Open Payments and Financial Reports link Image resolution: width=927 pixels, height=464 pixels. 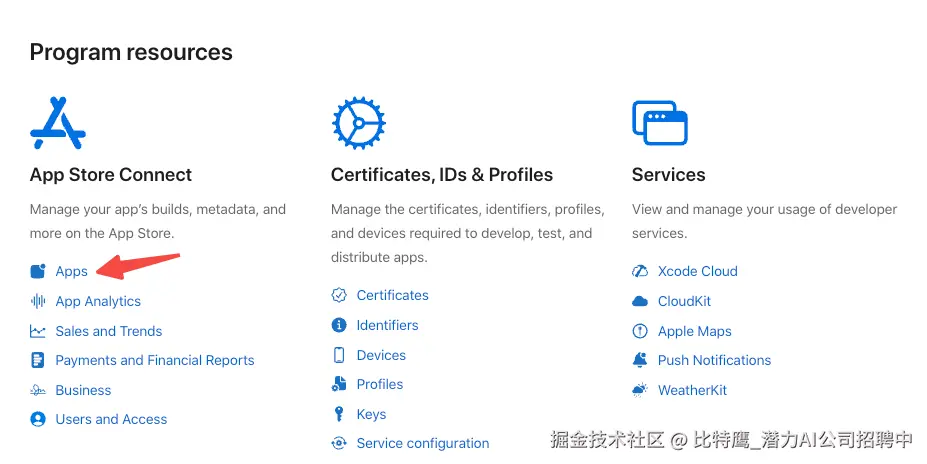155,361
